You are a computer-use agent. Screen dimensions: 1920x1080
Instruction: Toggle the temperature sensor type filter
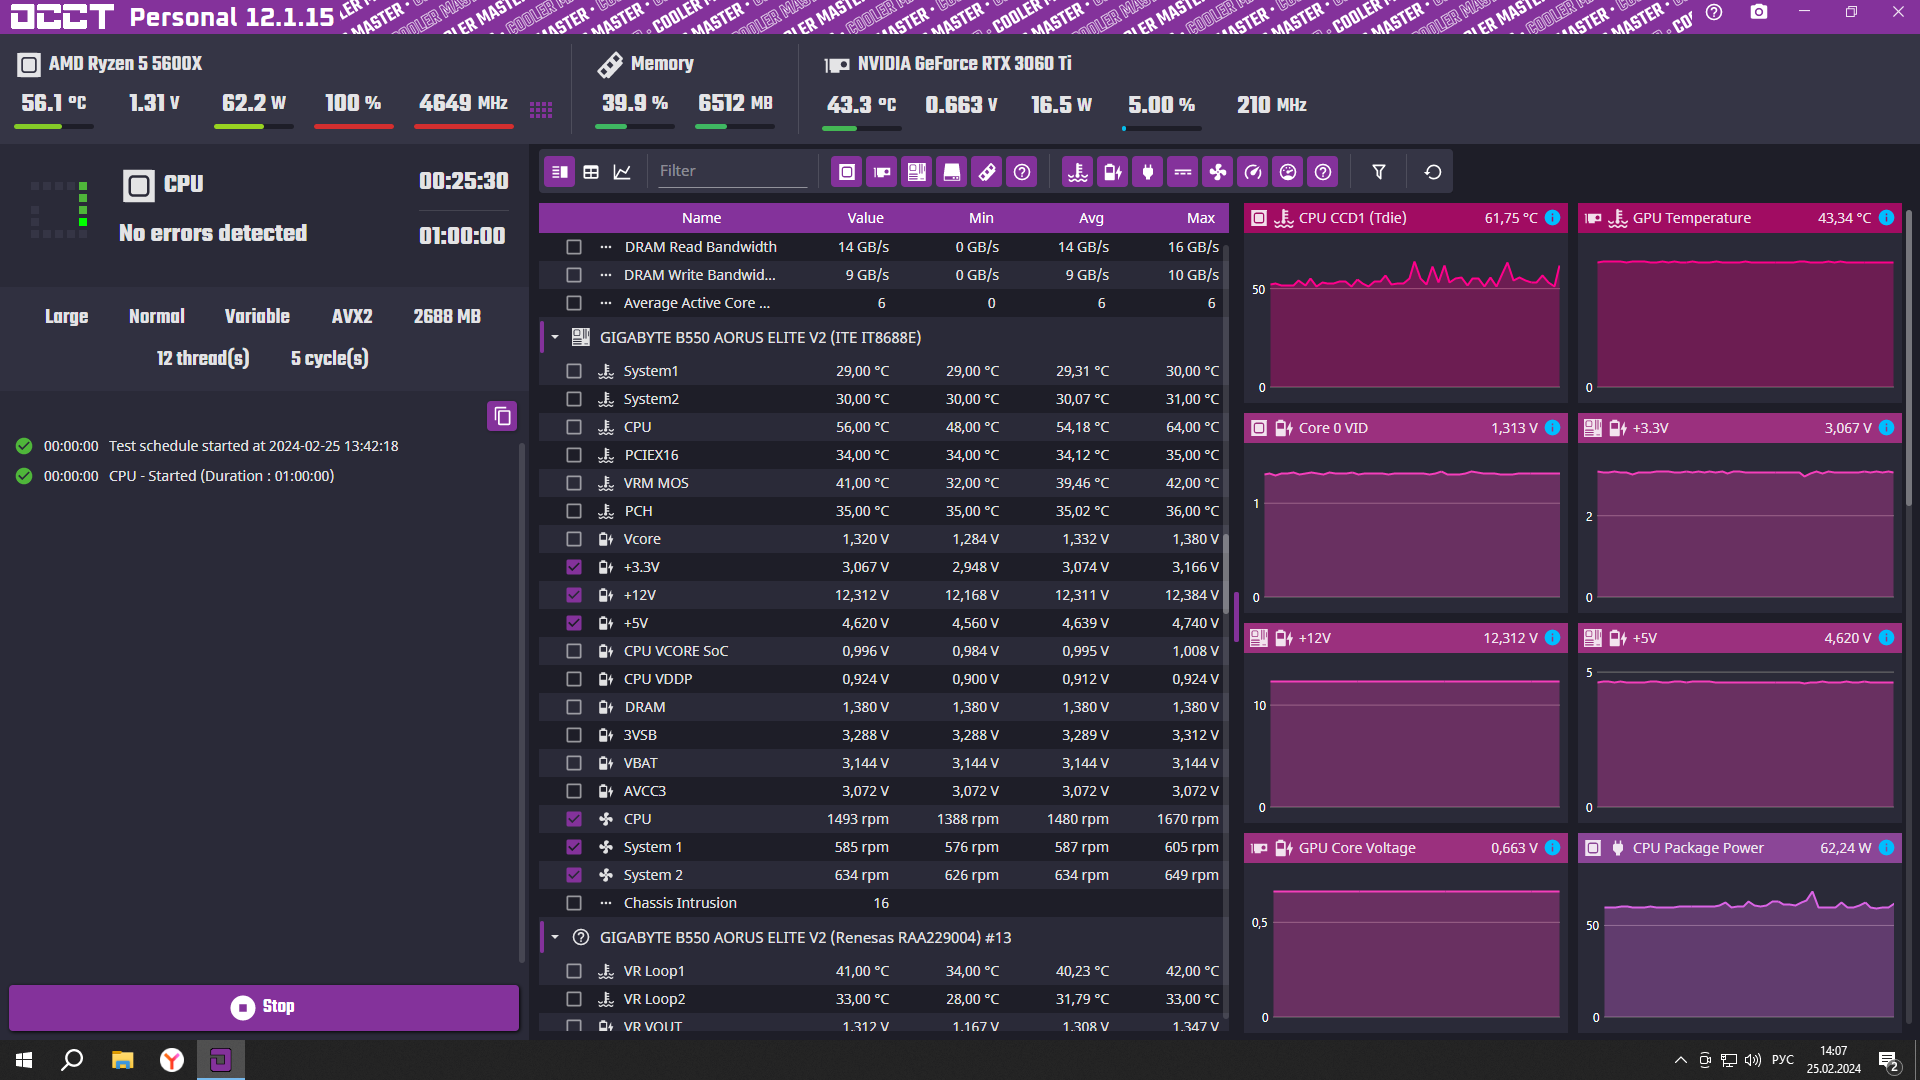(1078, 172)
